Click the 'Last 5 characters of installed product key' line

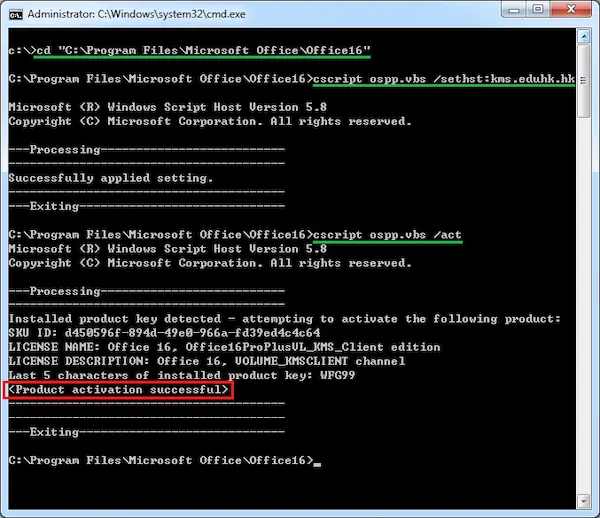coord(182,375)
